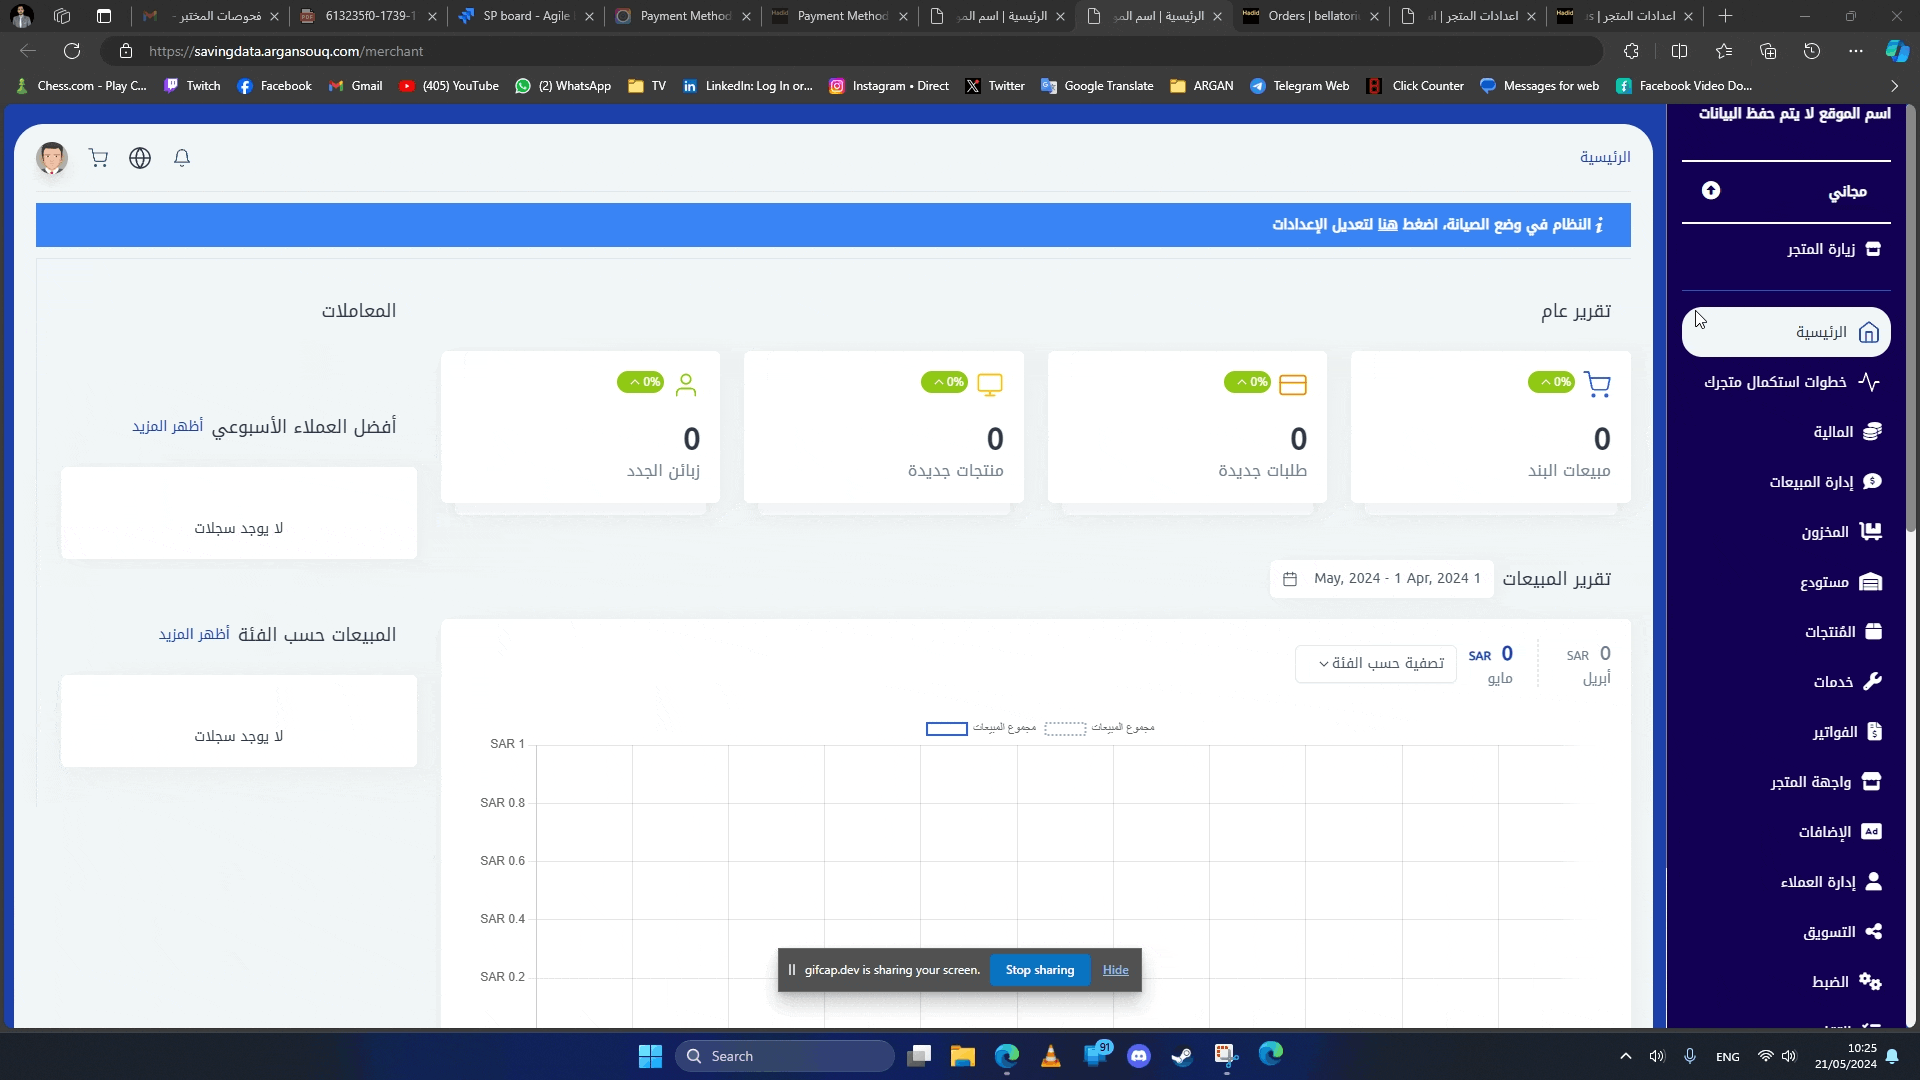Click the notification bell icon
The image size is (1920, 1080).
click(182, 158)
